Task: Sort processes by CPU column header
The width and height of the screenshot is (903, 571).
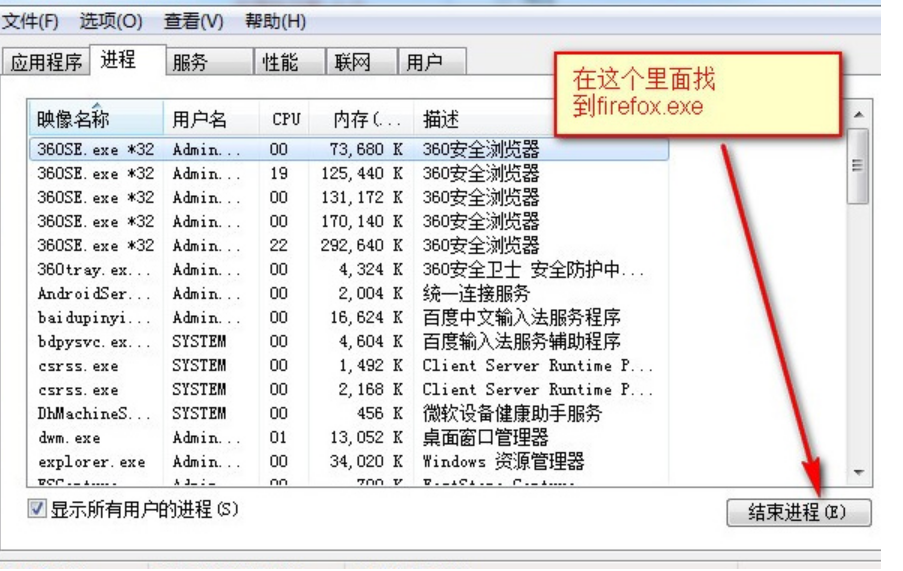Action: (x=286, y=120)
